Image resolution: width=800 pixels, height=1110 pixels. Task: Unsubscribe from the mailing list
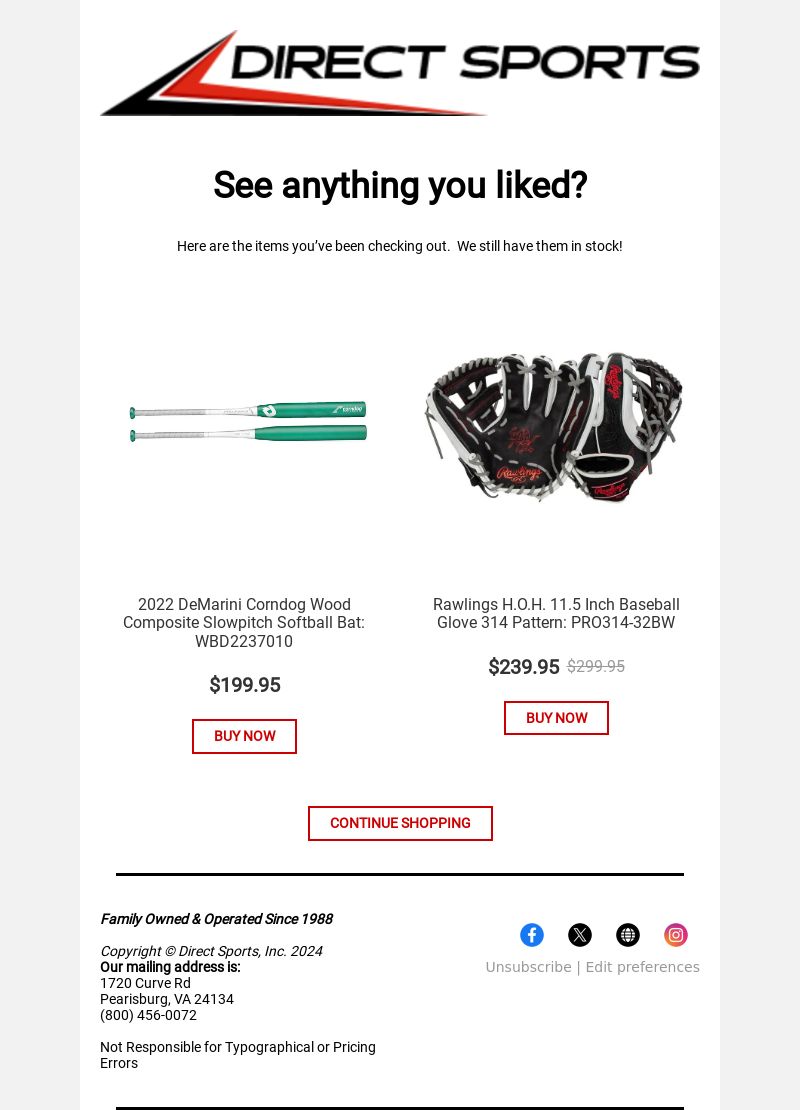click(528, 967)
